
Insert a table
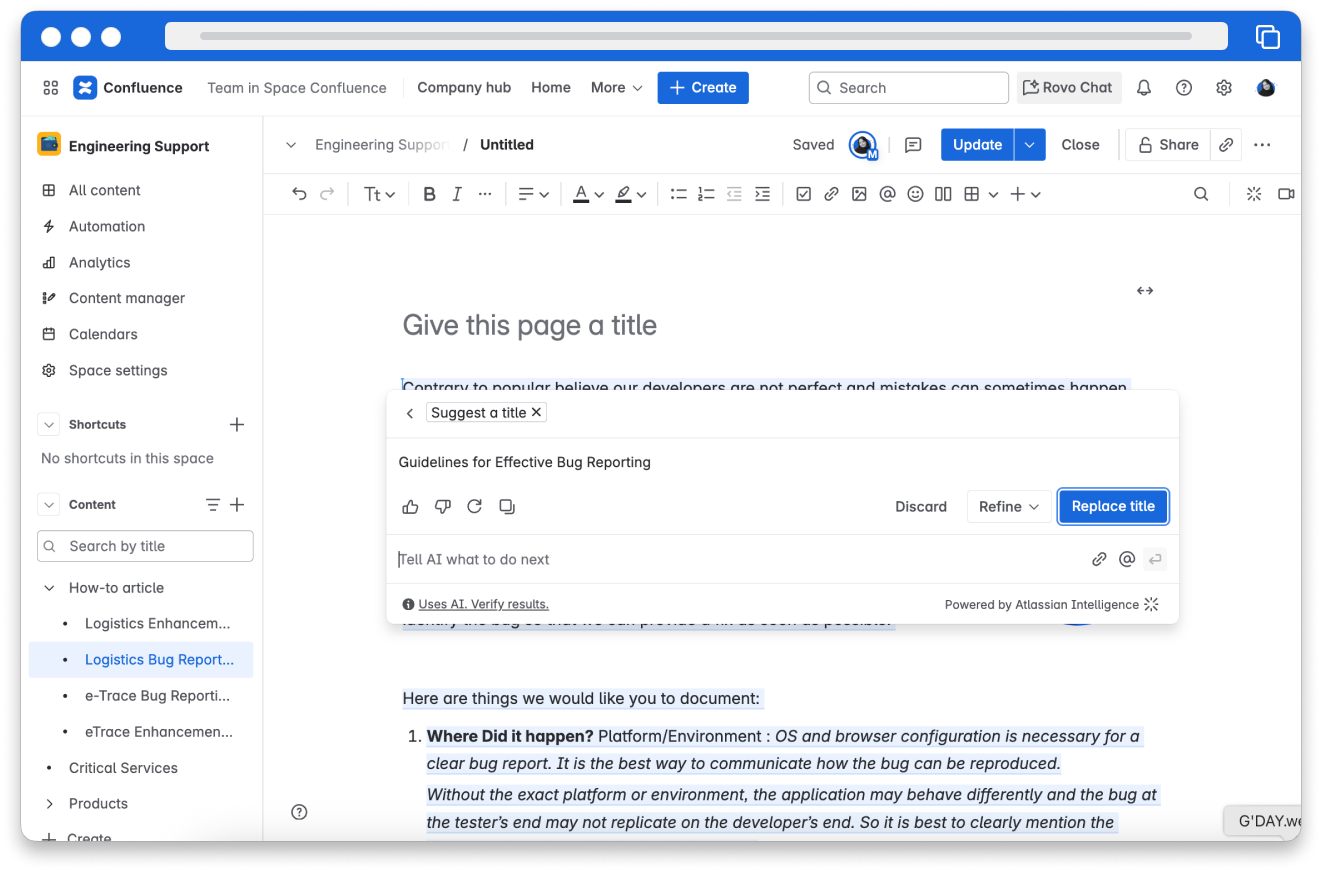pos(971,195)
